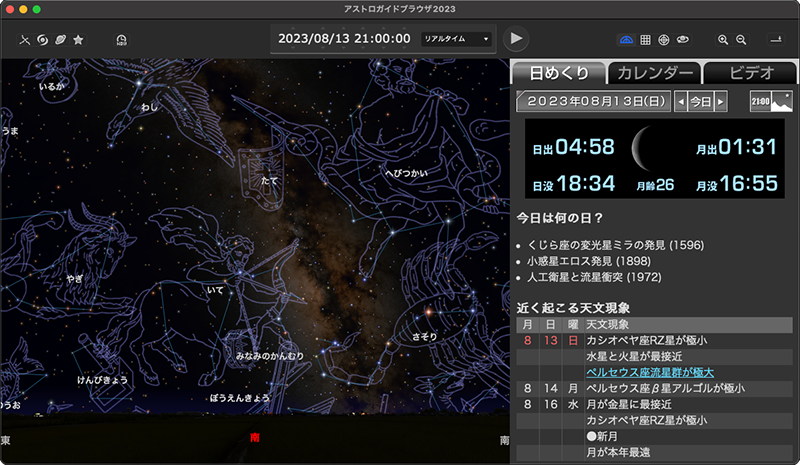Click the 今日 button

point(700,102)
